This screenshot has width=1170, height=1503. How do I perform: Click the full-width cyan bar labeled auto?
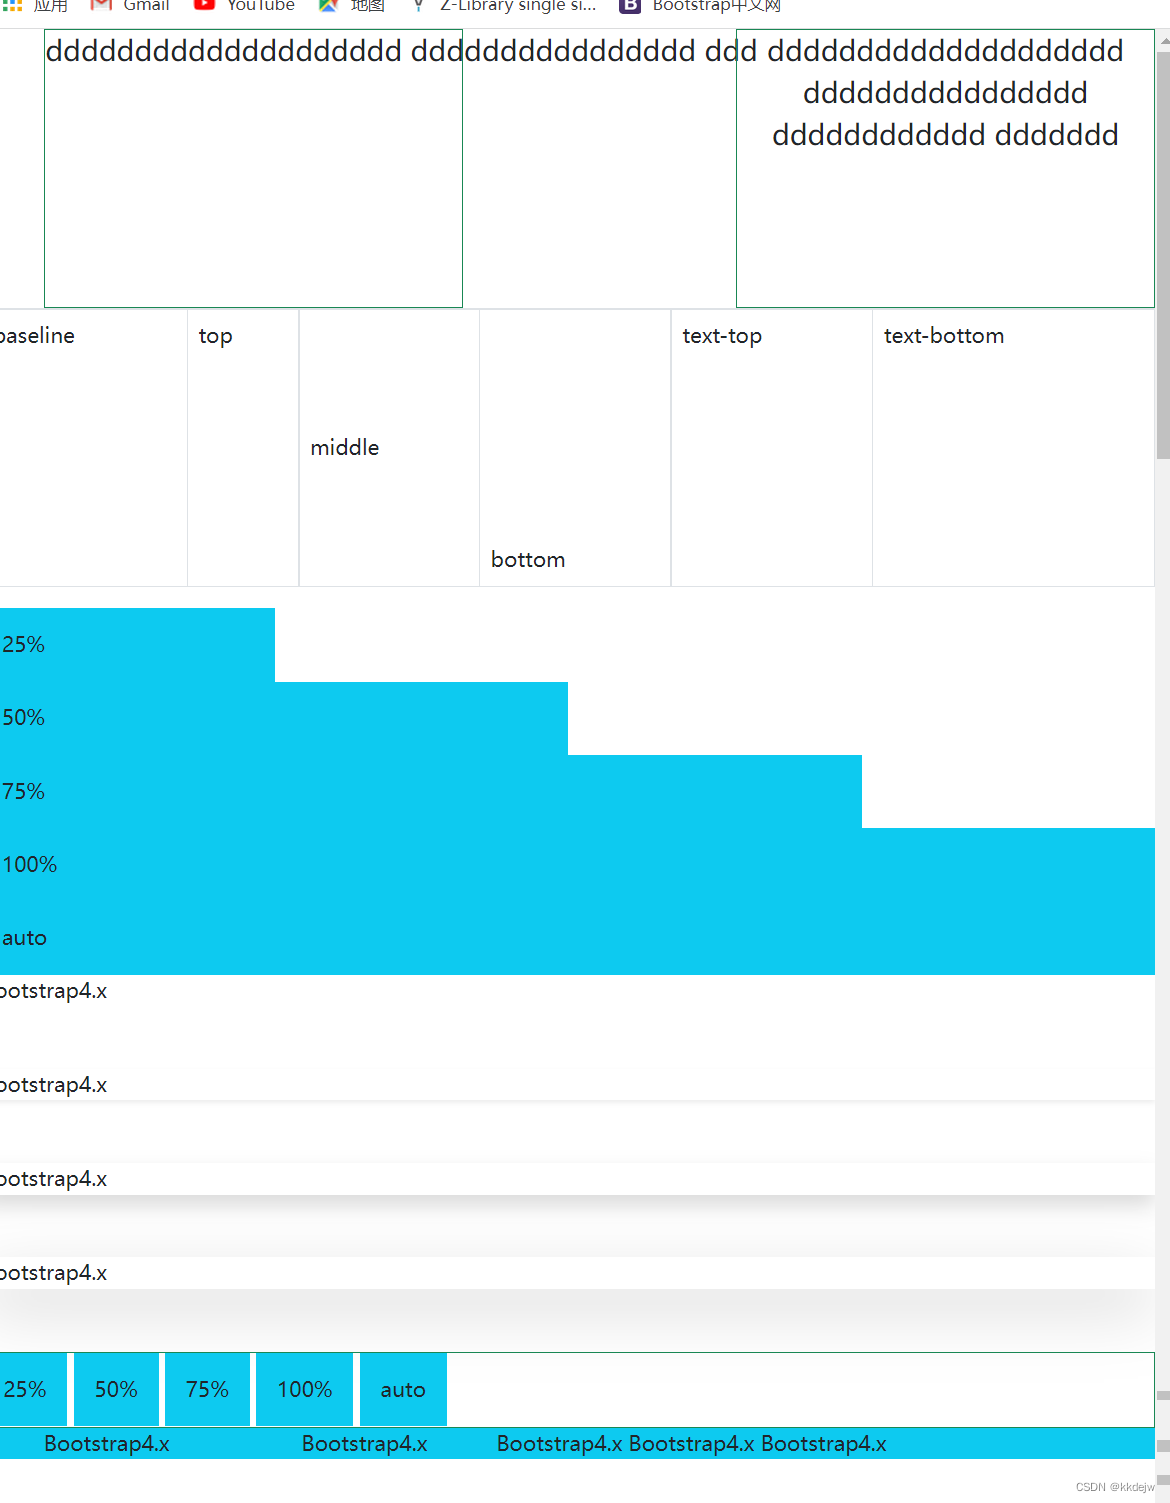pyautogui.click(x=577, y=938)
